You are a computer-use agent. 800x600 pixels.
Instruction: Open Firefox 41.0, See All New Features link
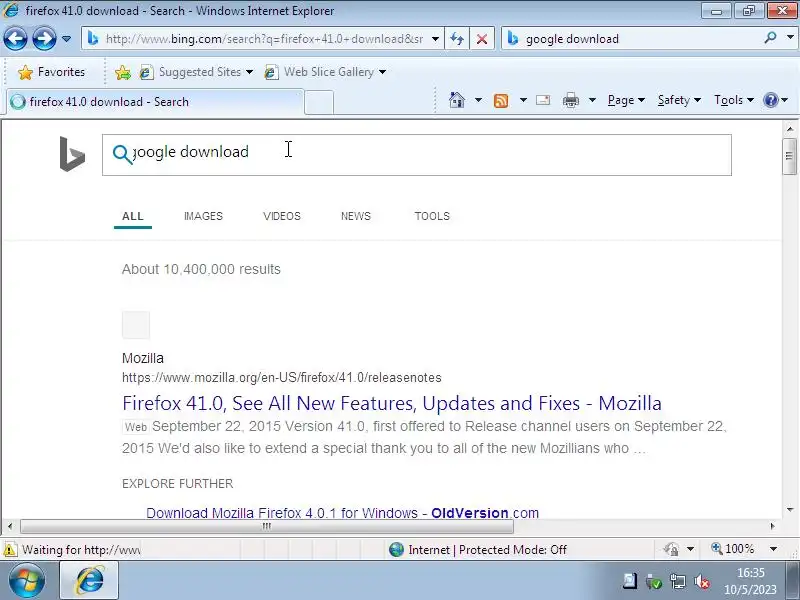pos(391,403)
